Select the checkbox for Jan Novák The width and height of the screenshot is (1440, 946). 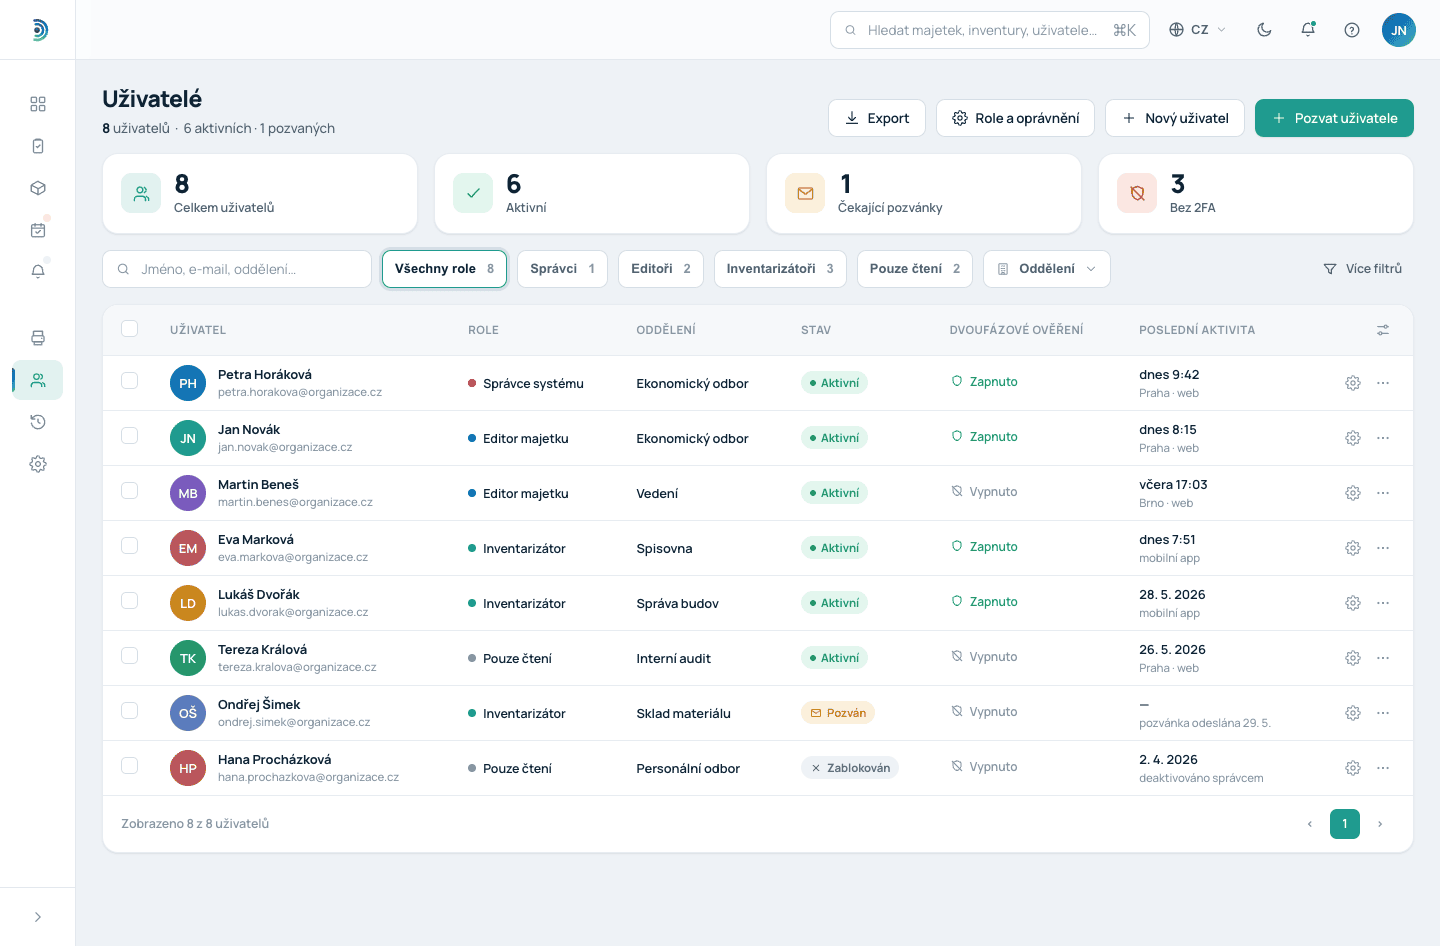[x=130, y=436]
